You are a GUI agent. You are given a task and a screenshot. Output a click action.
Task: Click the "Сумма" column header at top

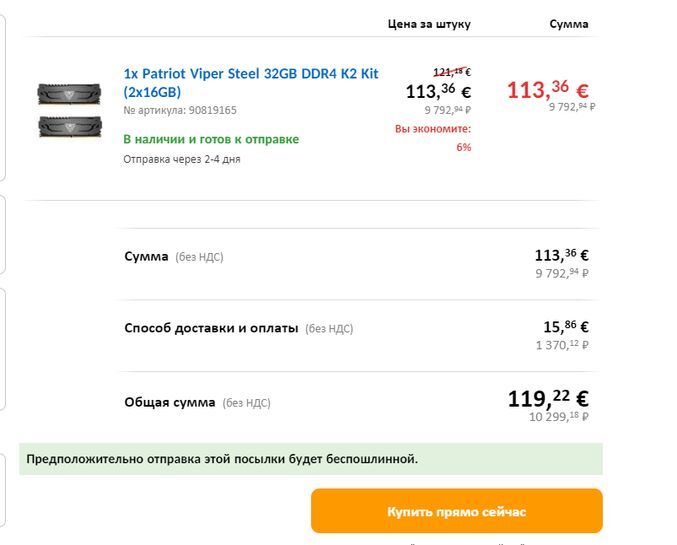569,24
